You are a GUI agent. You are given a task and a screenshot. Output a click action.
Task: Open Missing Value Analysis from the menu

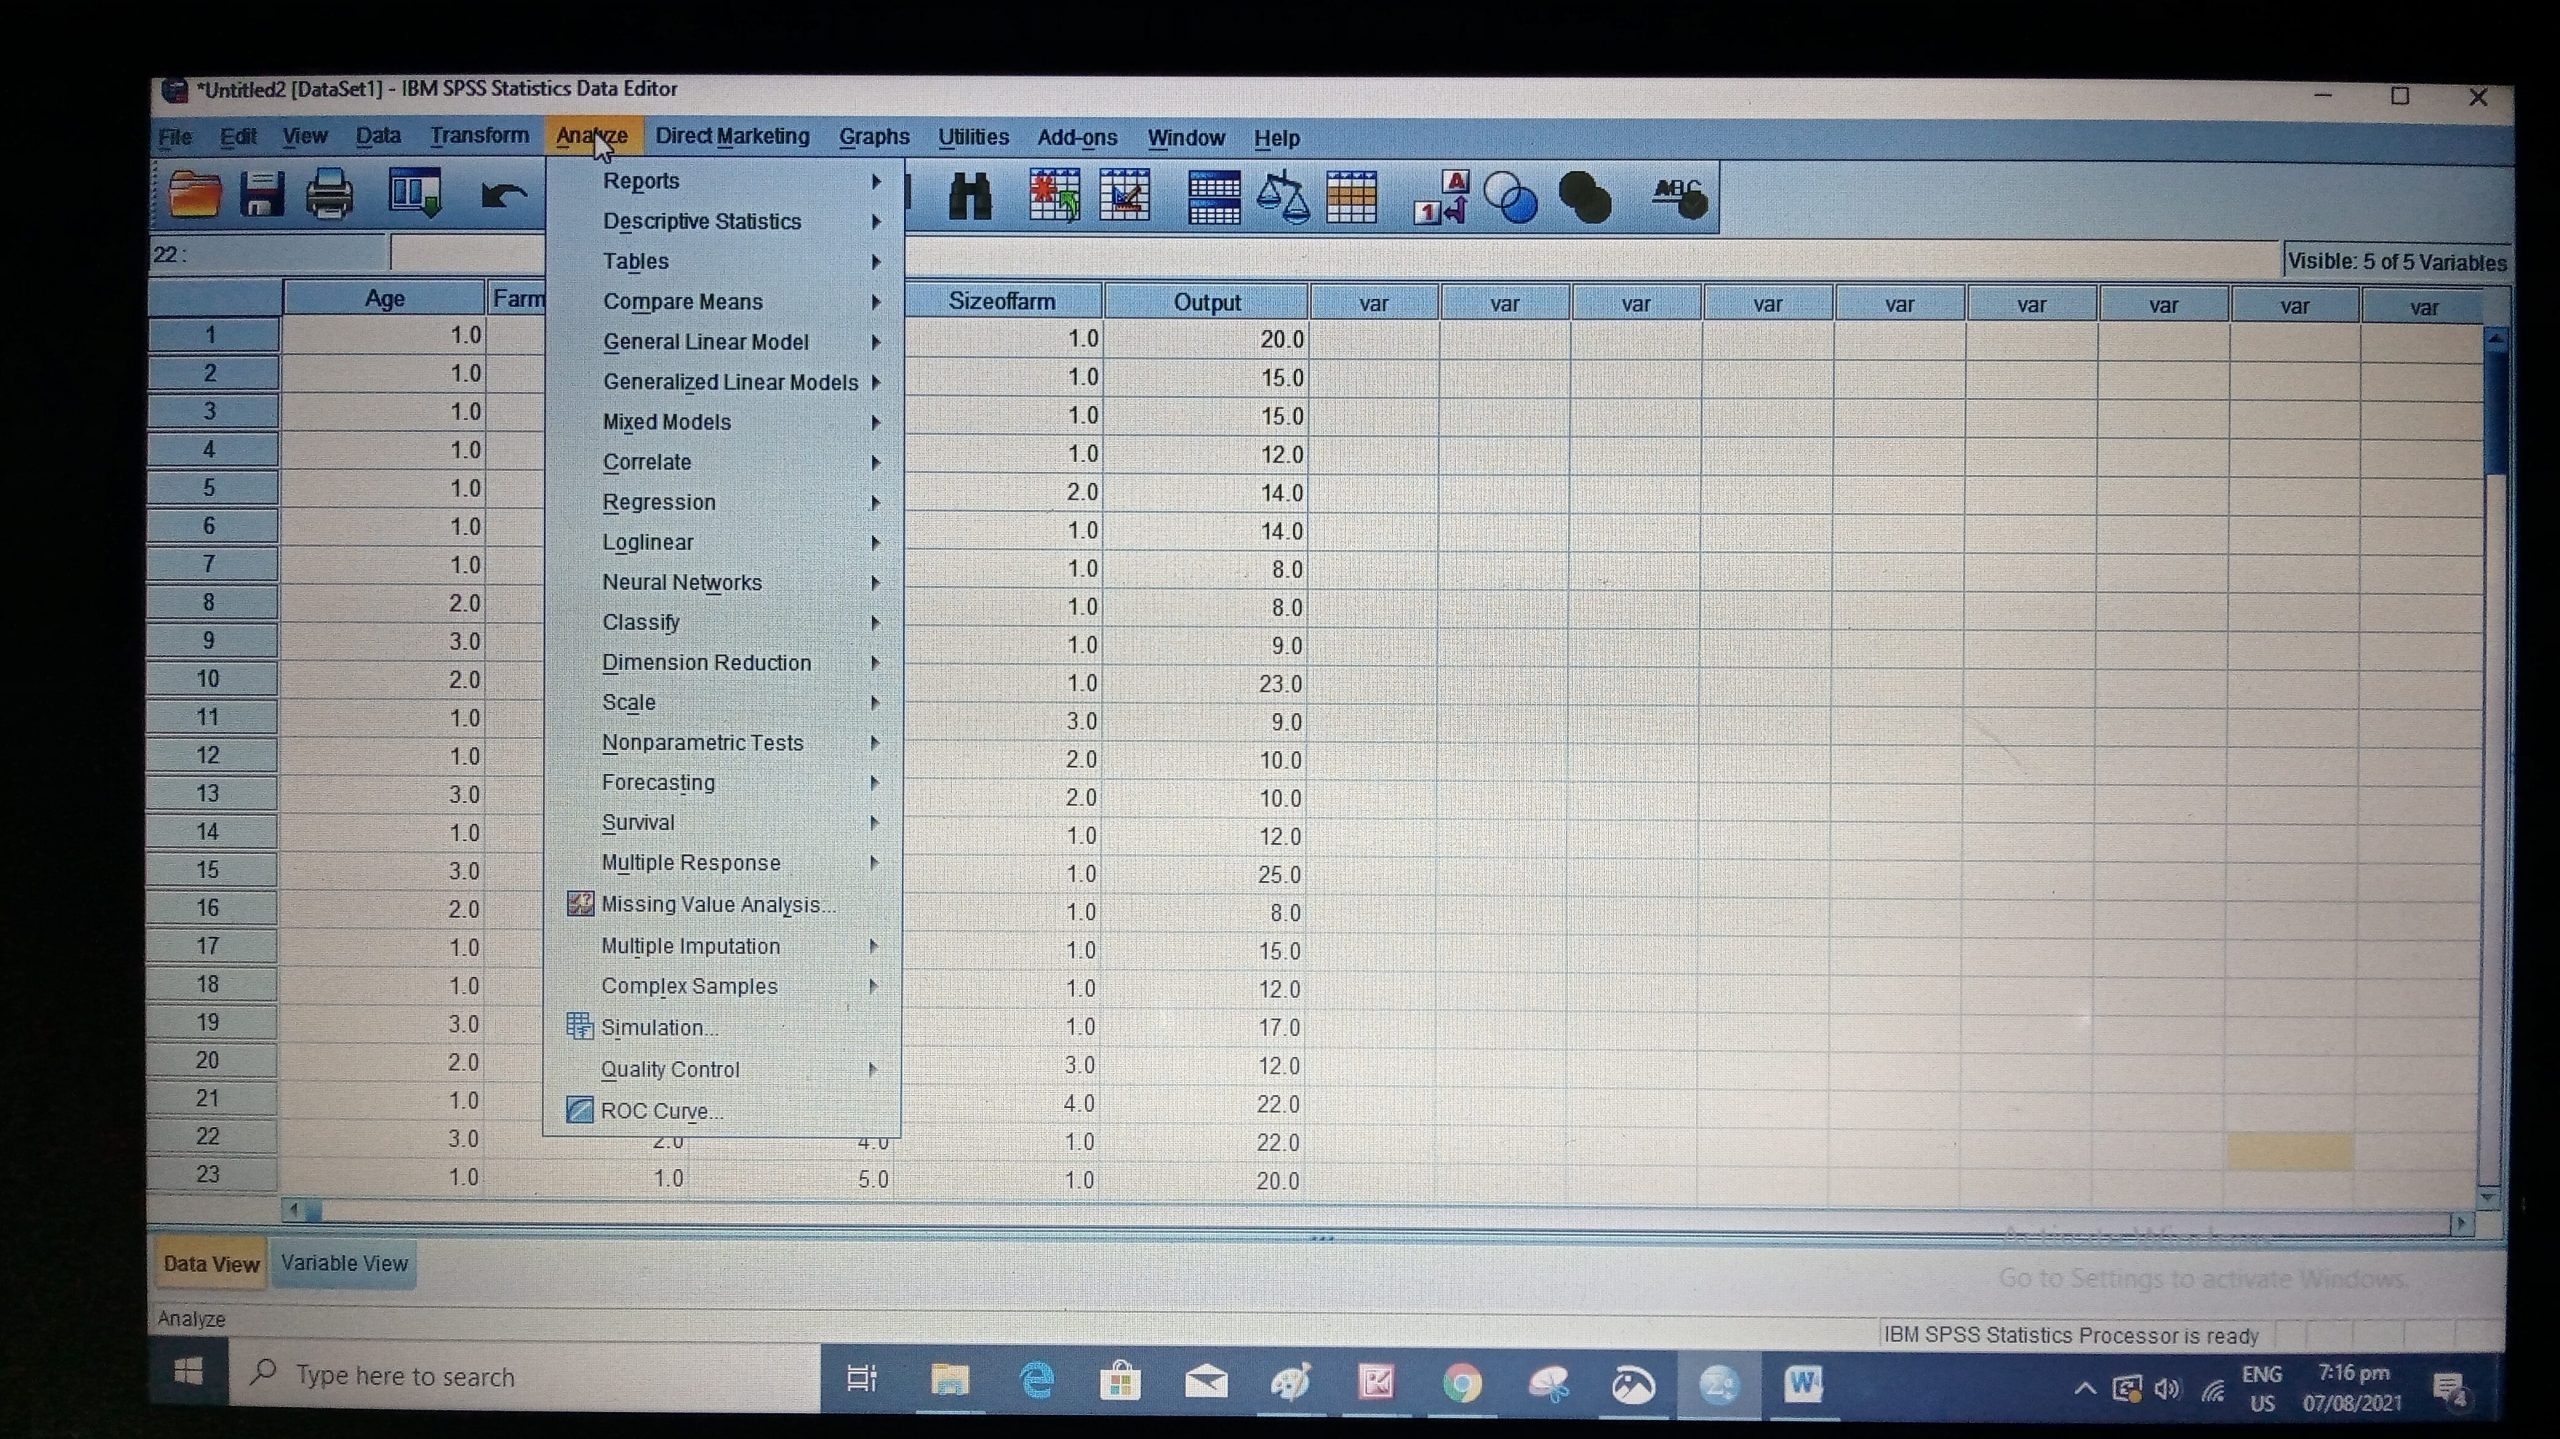[720, 904]
